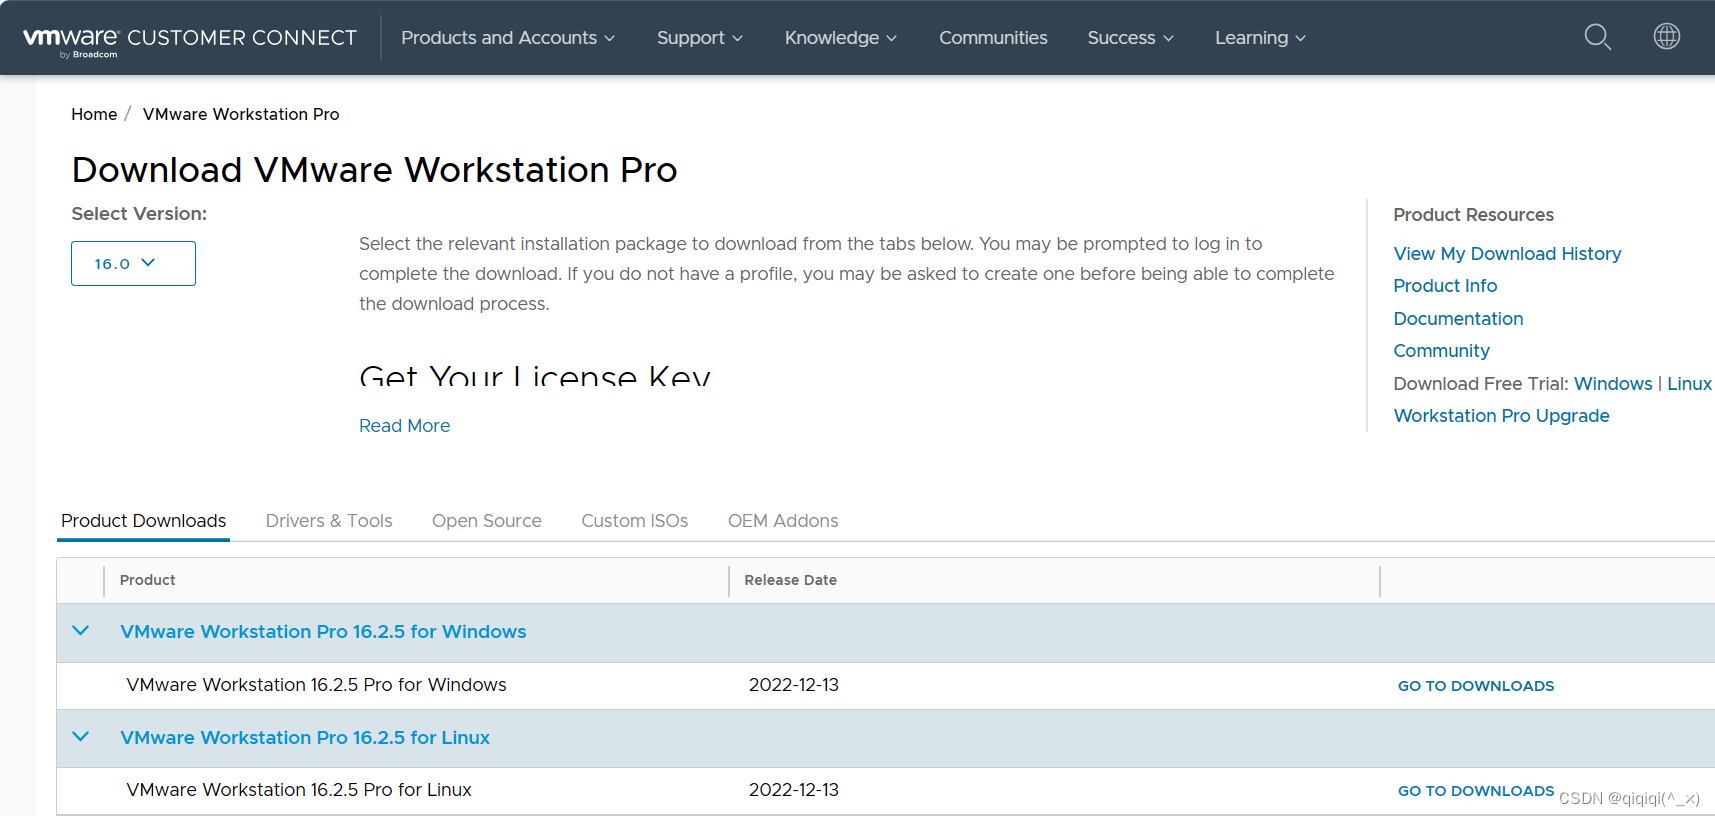Open the search magnifier icon
The width and height of the screenshot is (1715, 816).
tap(1598, 37)
